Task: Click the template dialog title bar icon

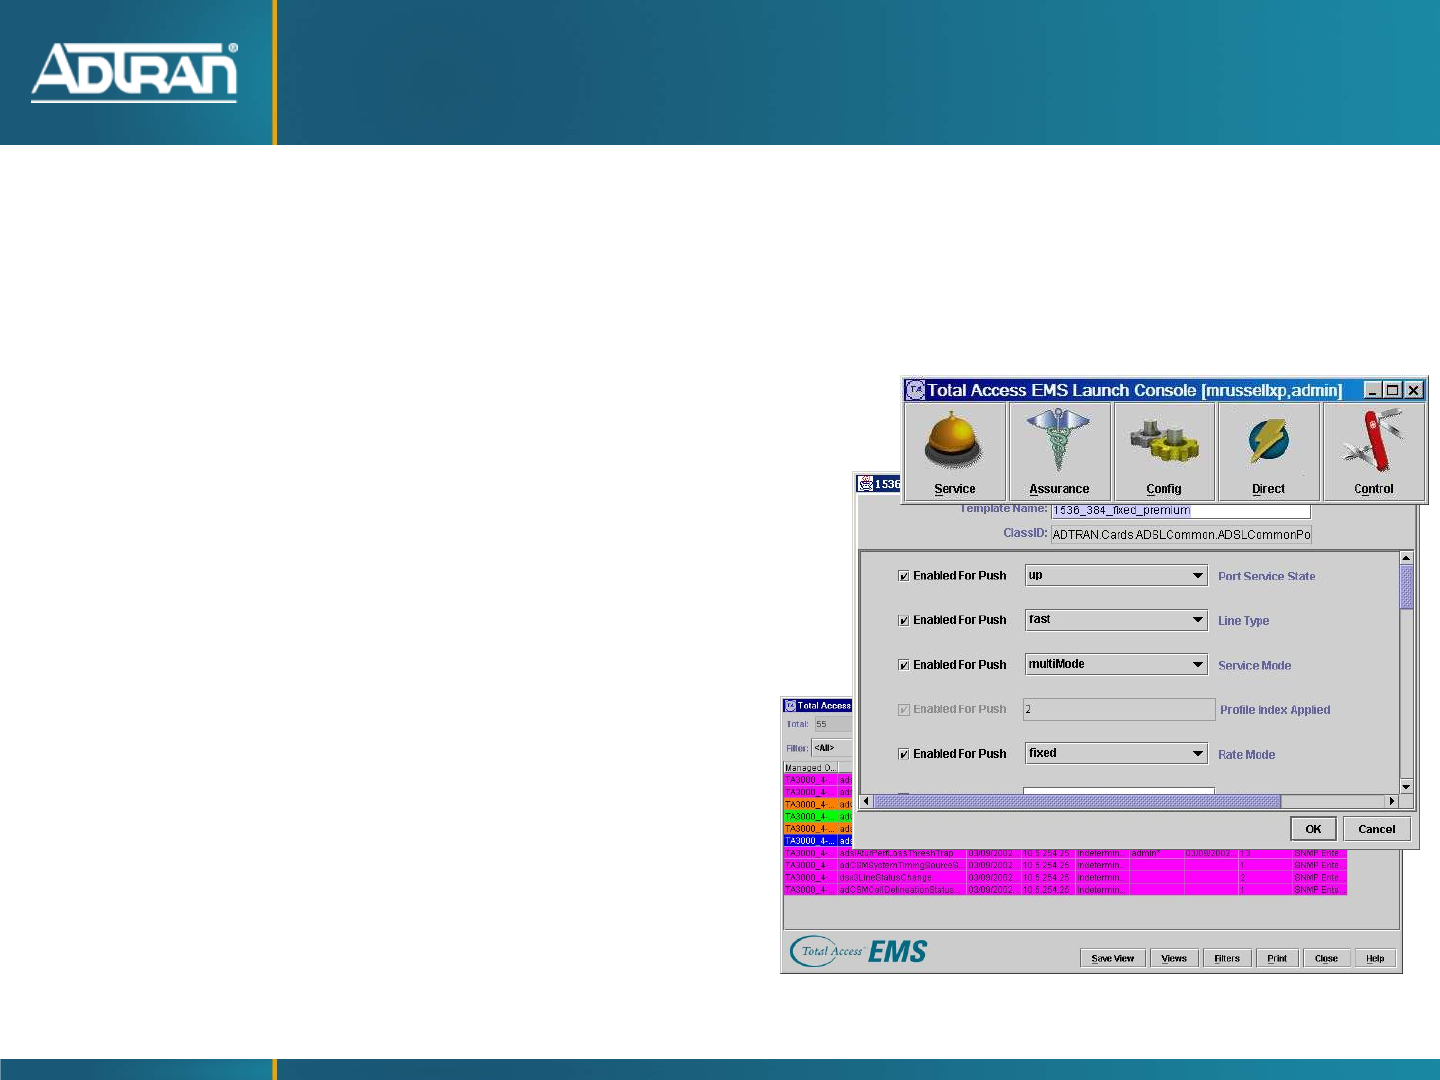Action: (x=866, y=484)
